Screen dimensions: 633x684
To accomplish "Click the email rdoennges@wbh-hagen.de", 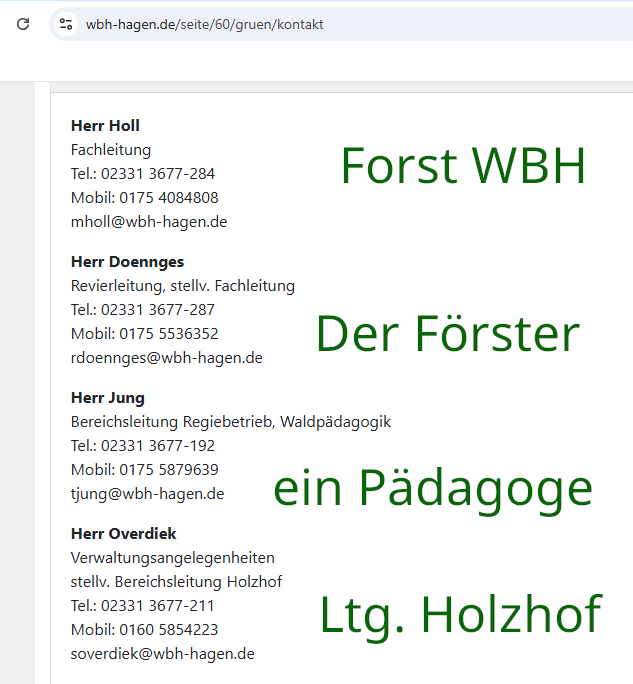I will coord(166,358).
